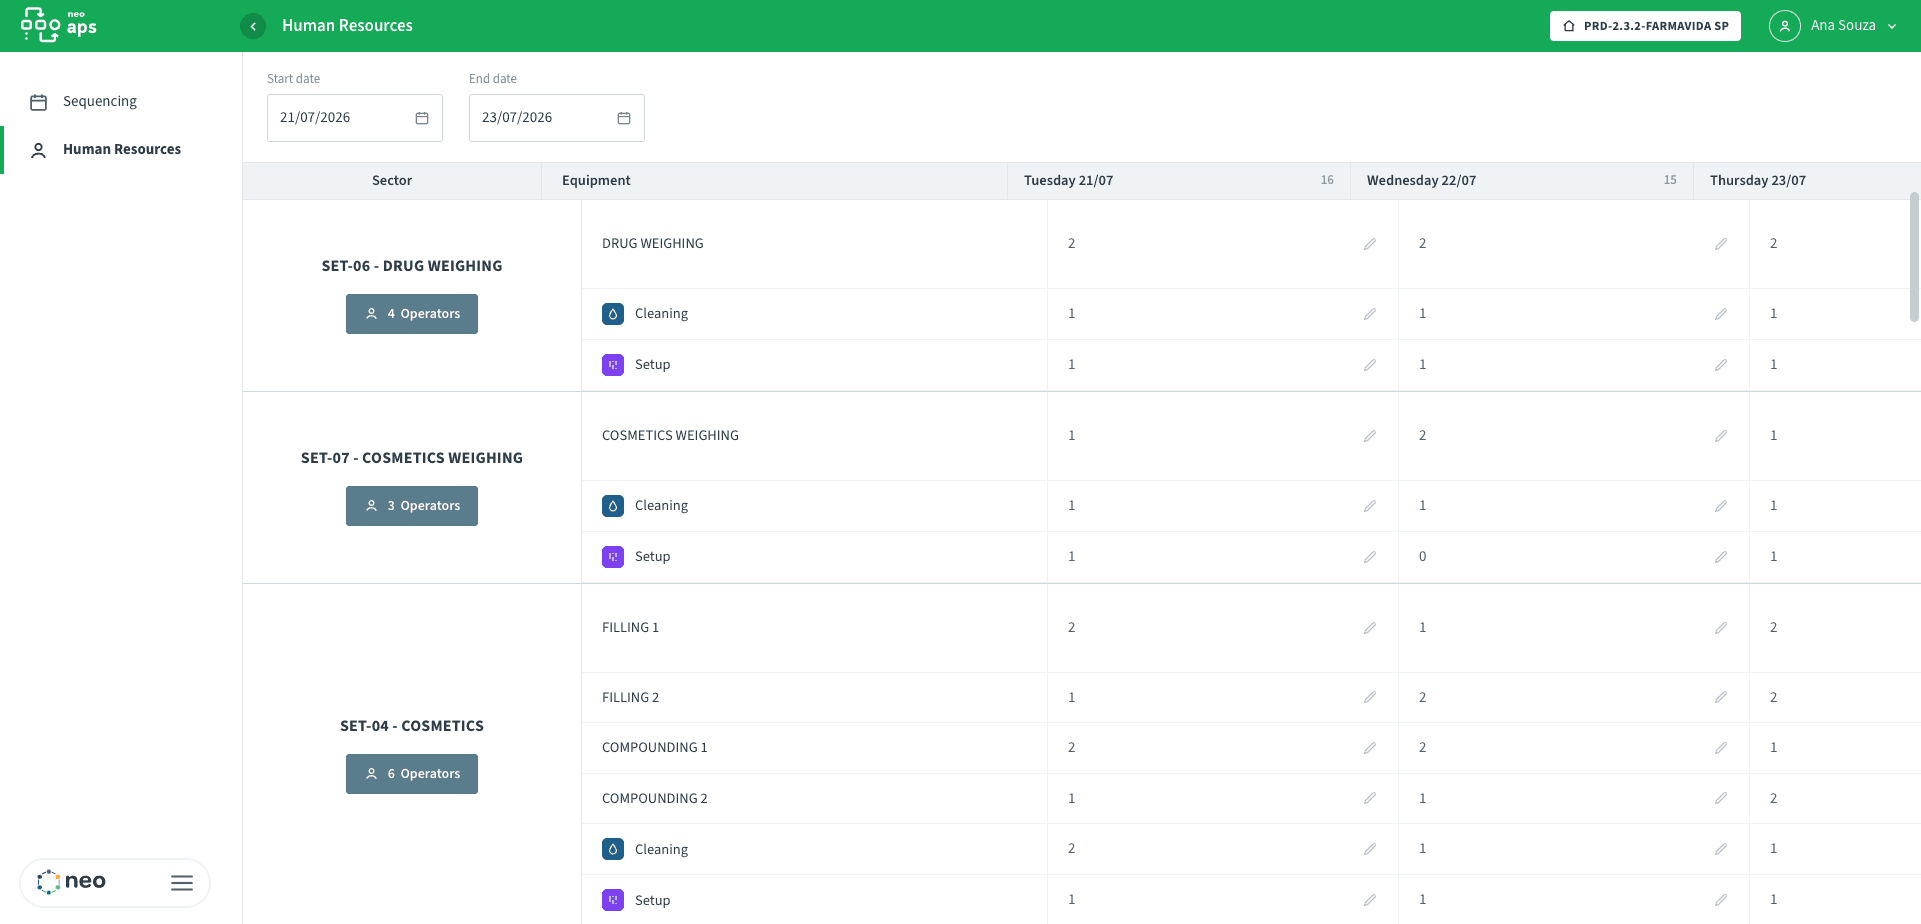Viewport: 1921px width, 924px height.
Task: Edit Wednesday value for FILLING 2
Action: click(x=1721, y=697)
